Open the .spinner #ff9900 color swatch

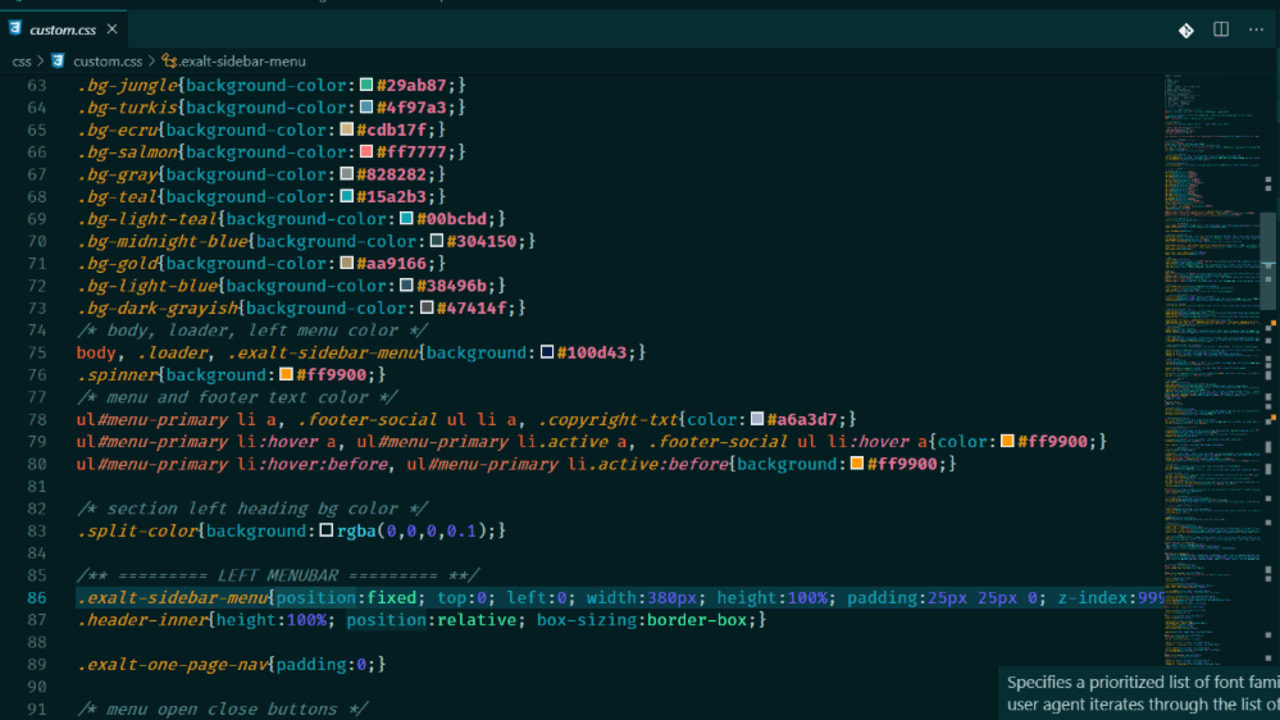pyautogui.click(x=286, y=375)
